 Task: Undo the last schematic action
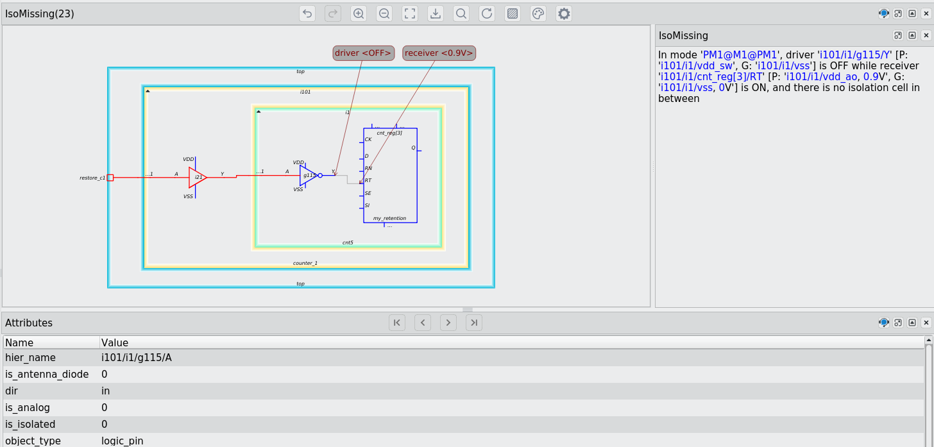click(x=307, y=14)
